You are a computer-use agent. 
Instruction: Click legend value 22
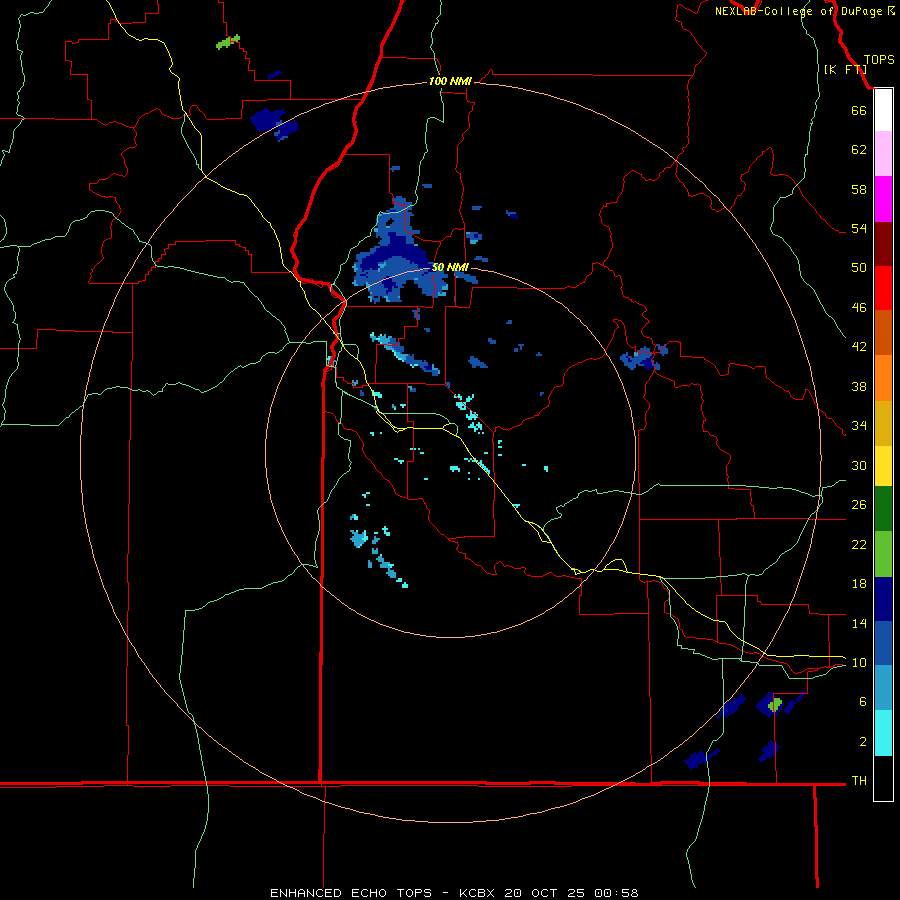click(x=859, y=545)
